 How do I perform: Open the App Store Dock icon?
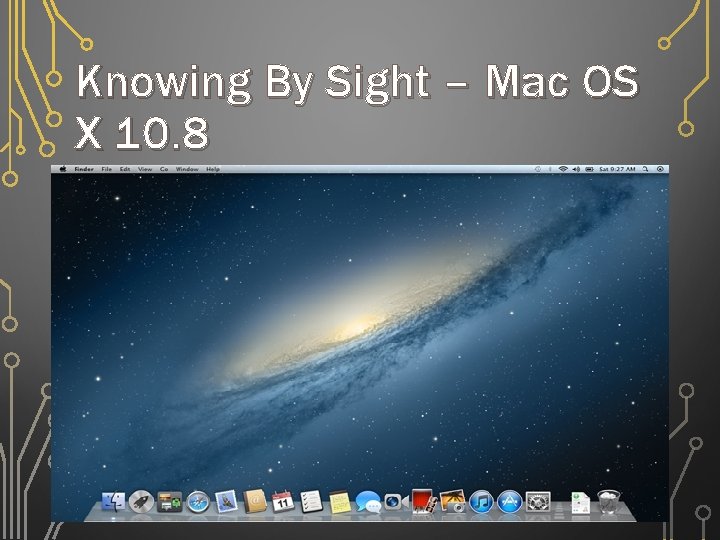[x=510, y=502]
